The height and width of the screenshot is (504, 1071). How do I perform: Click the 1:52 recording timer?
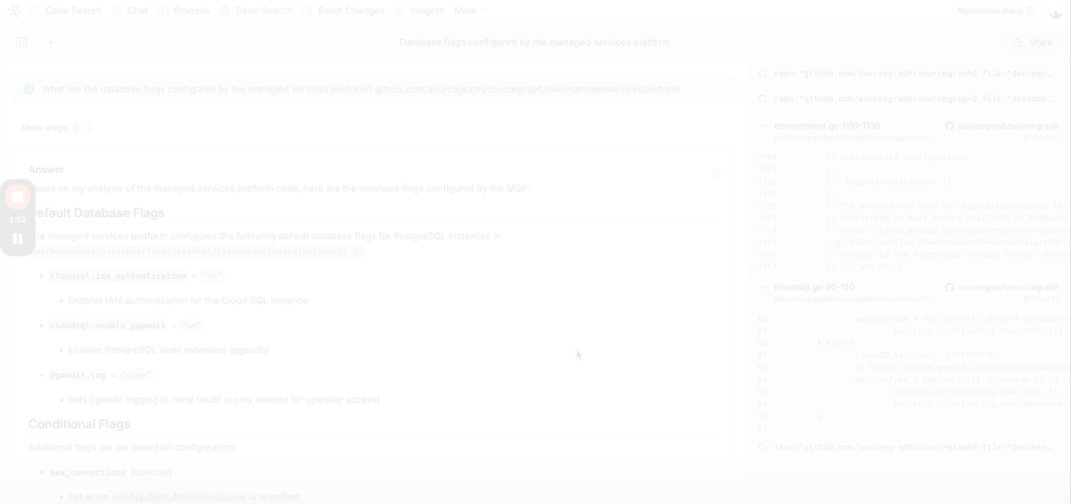(18, 220)
